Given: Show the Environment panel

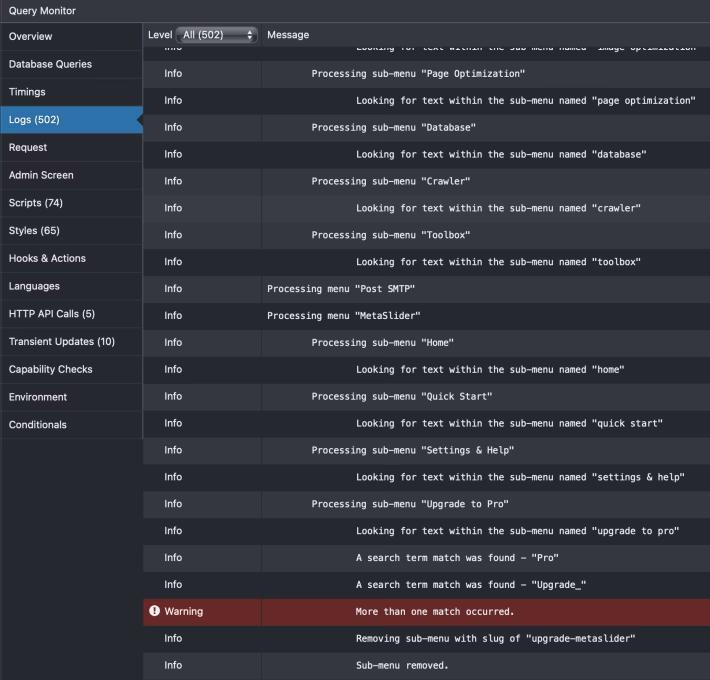Looking at the screenshot, I should [x=38, y=397].
